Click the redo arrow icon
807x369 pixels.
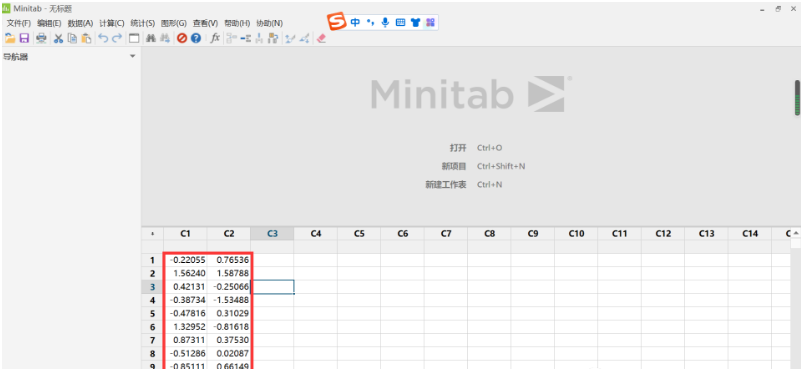117,38
